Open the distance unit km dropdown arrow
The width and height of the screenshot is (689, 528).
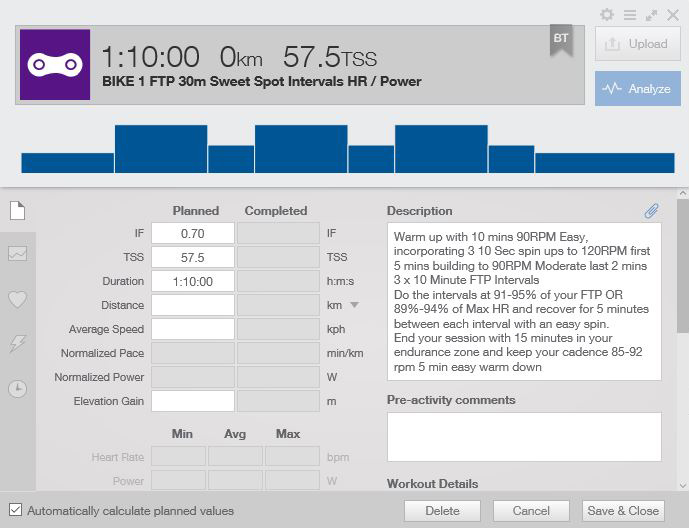[354, 305]
